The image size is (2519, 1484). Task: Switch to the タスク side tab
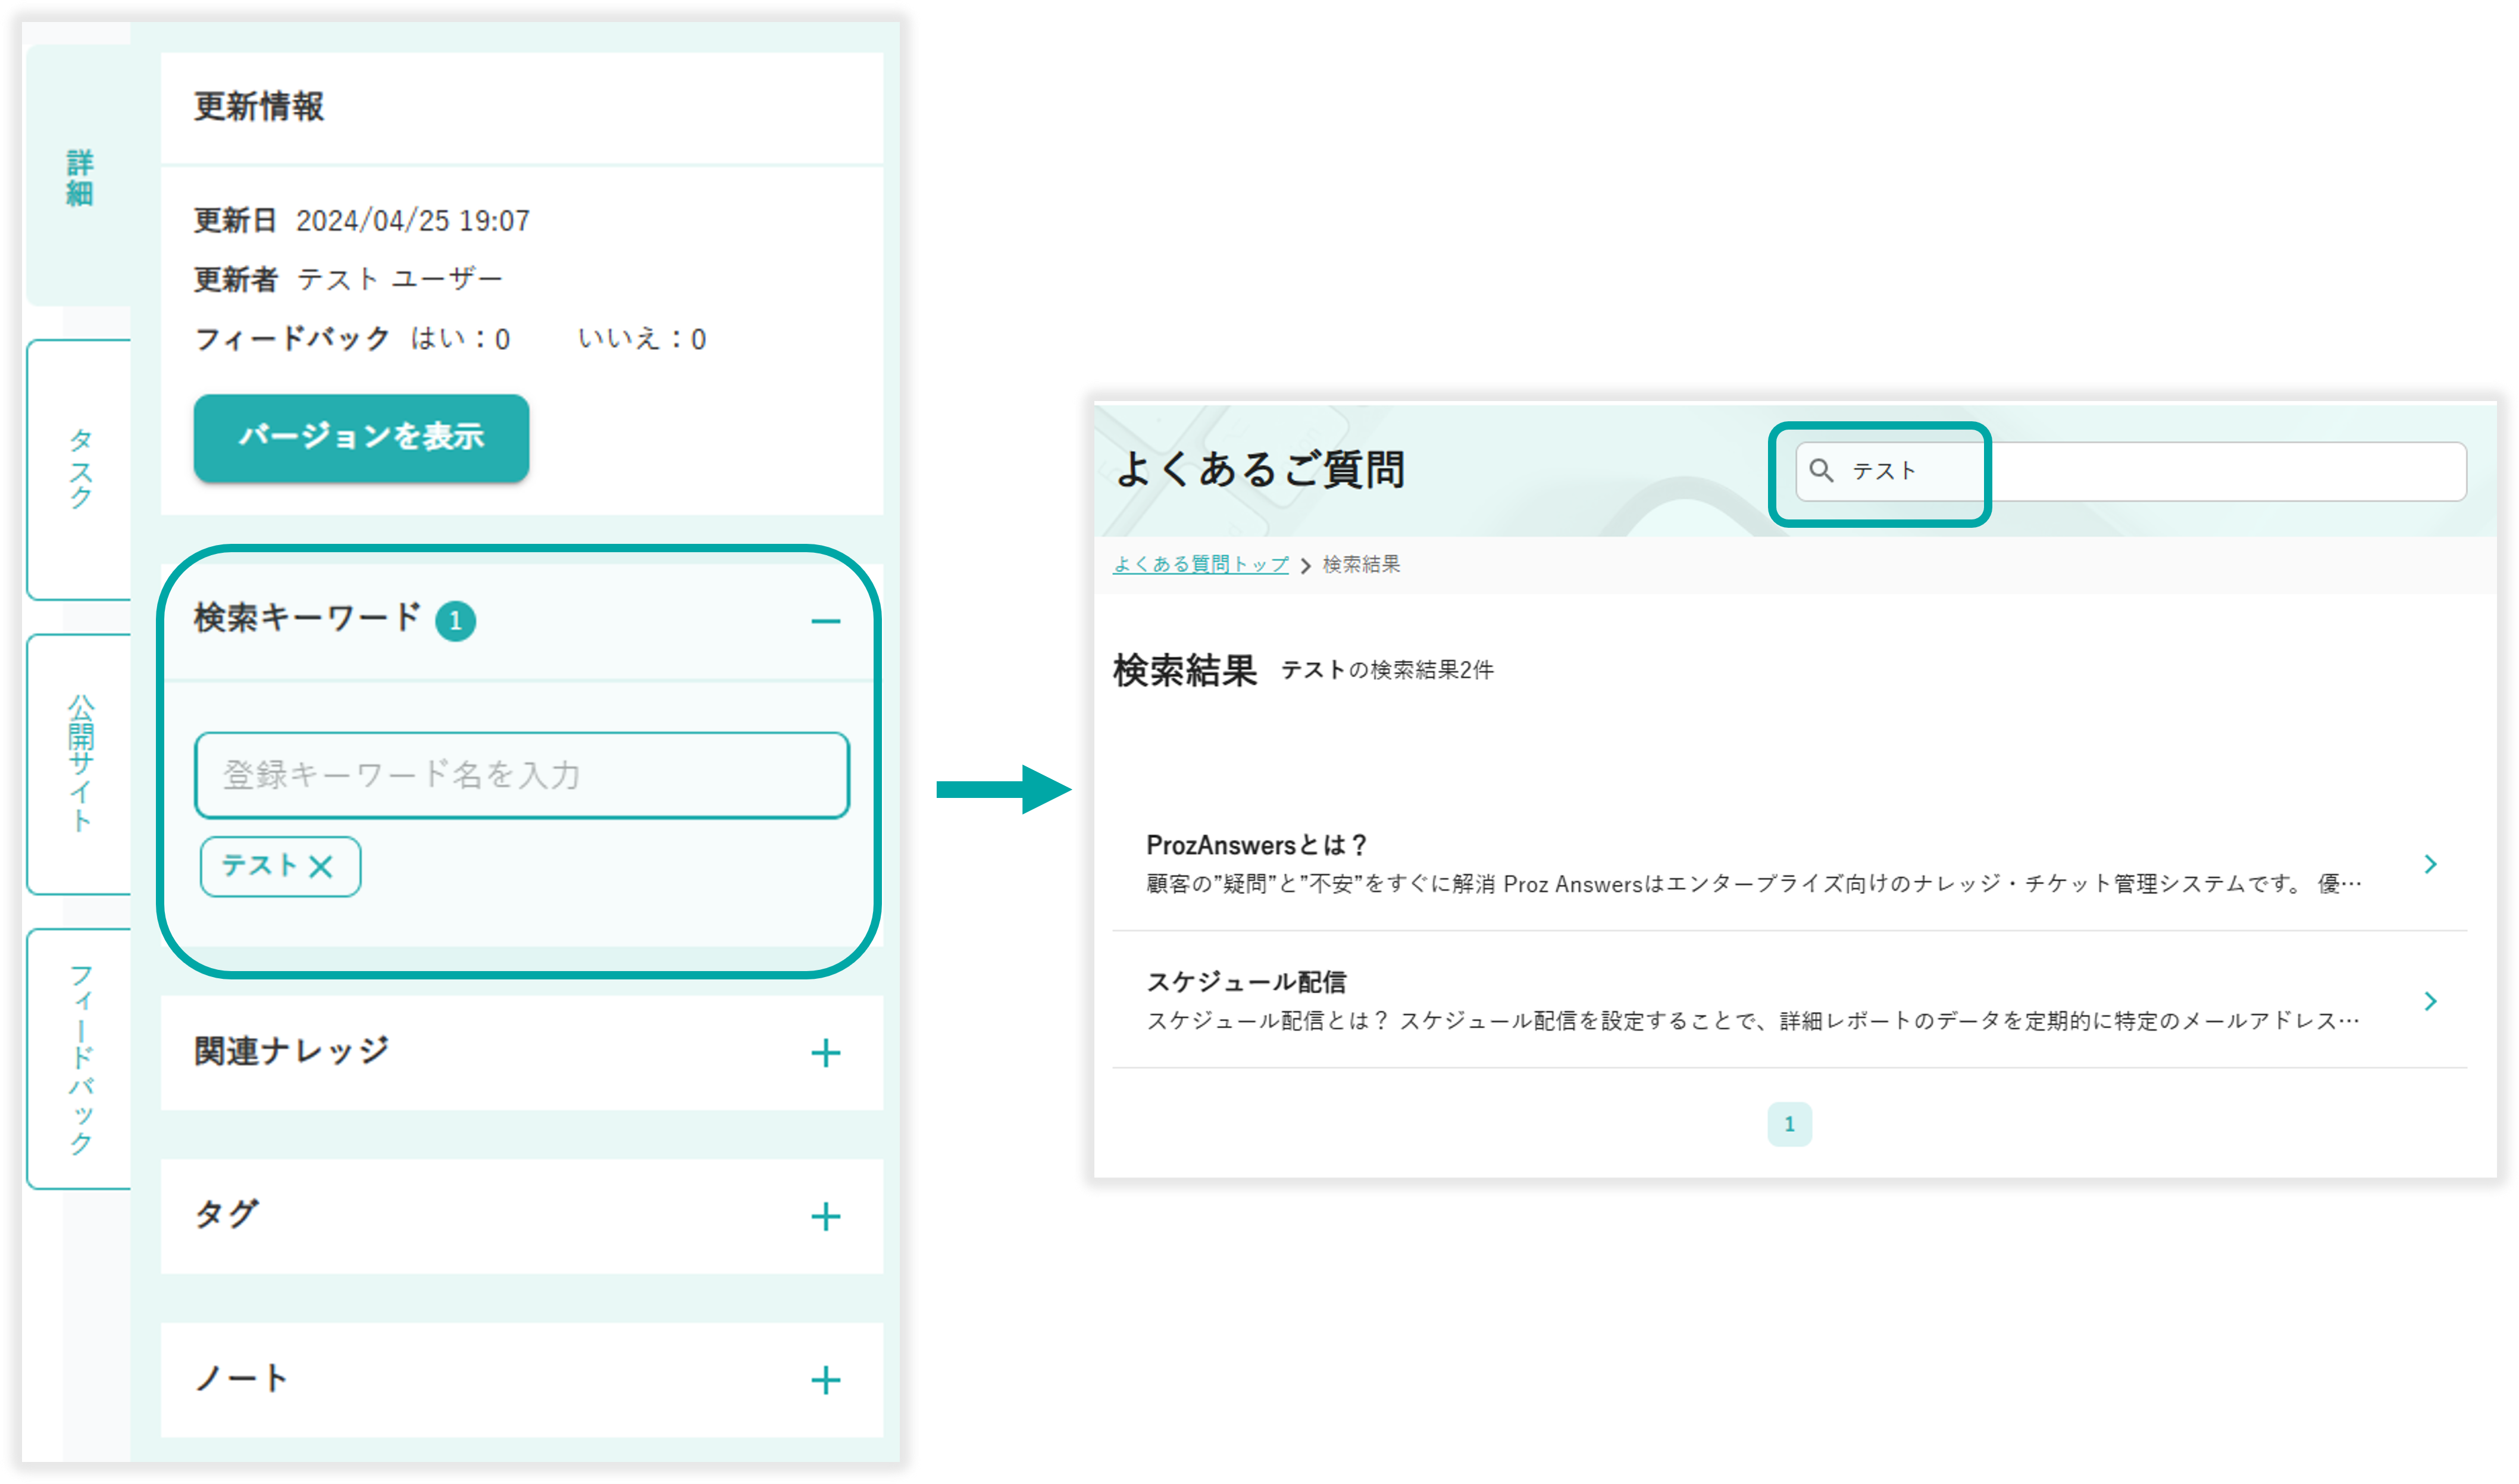(x=80, y=469)
